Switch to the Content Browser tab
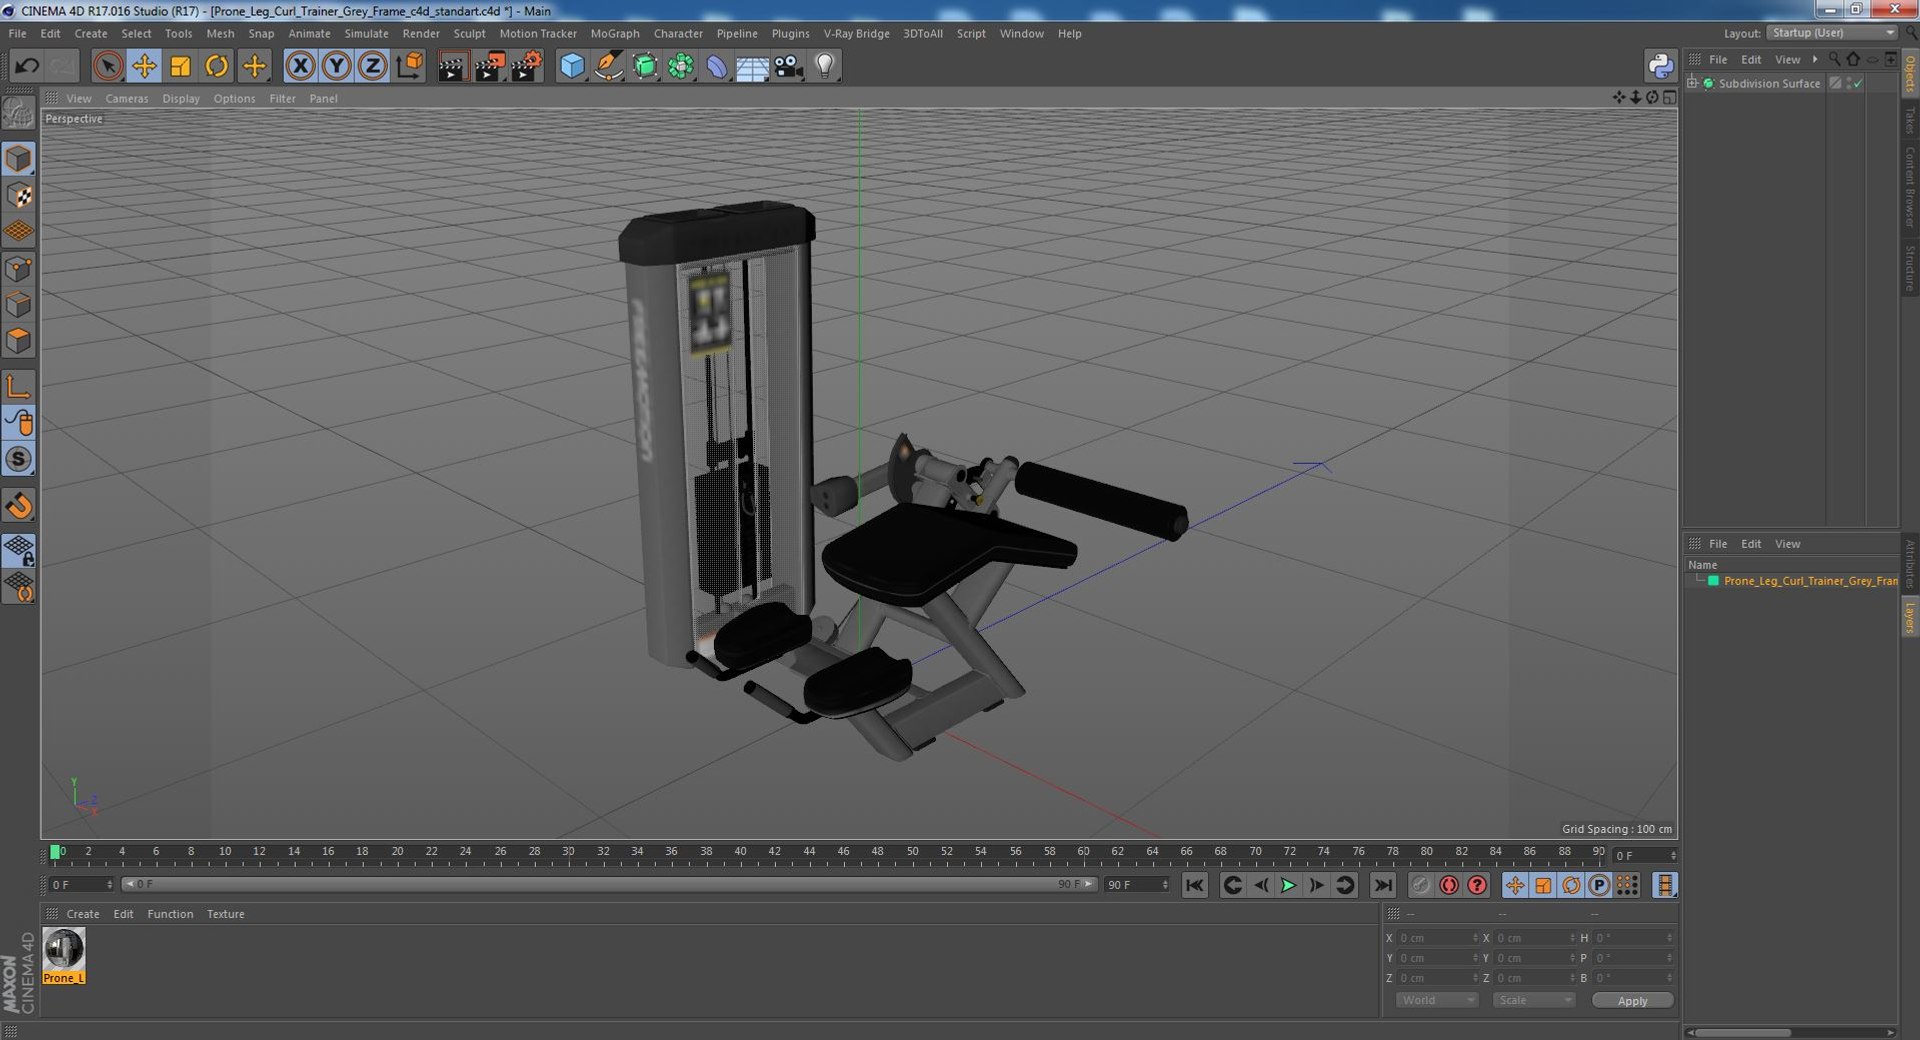Image resolution: width=1920 pixels, height=1040 pixels. click(1909, 187)
